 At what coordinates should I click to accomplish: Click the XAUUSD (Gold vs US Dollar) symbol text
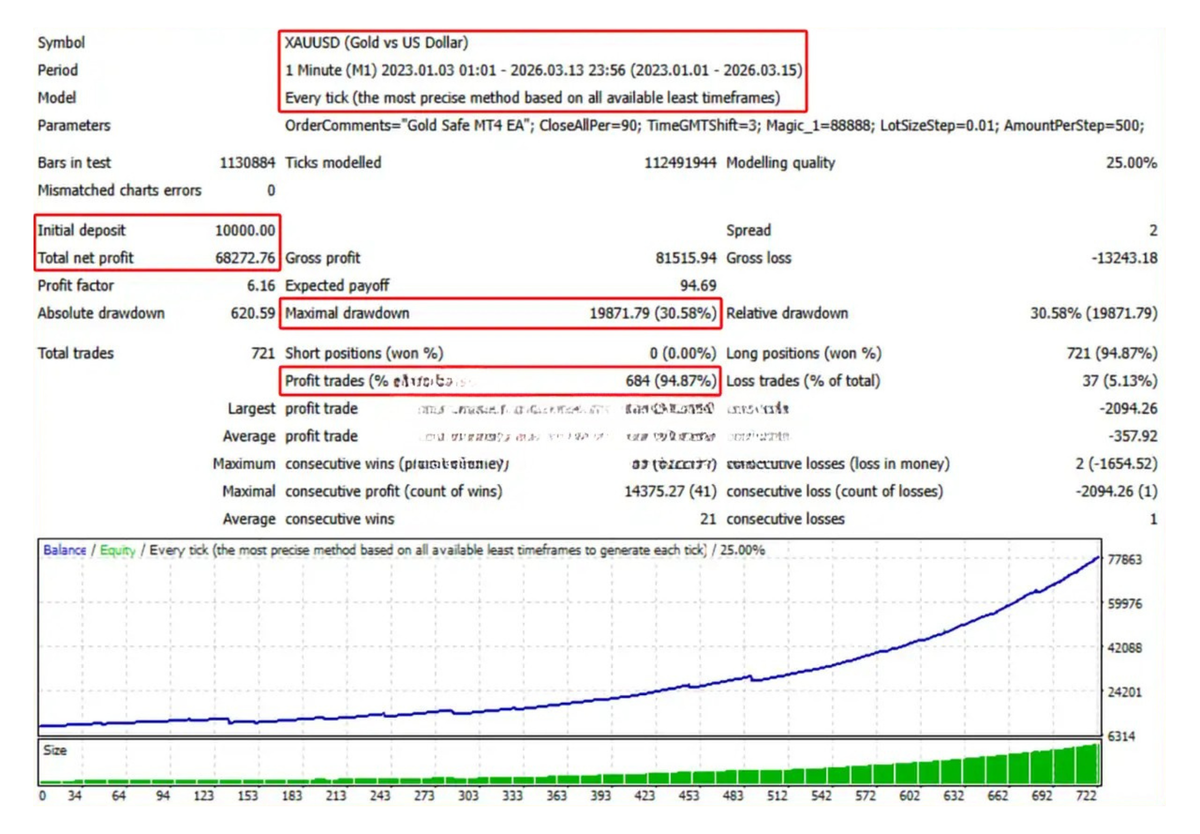point(377,43)
